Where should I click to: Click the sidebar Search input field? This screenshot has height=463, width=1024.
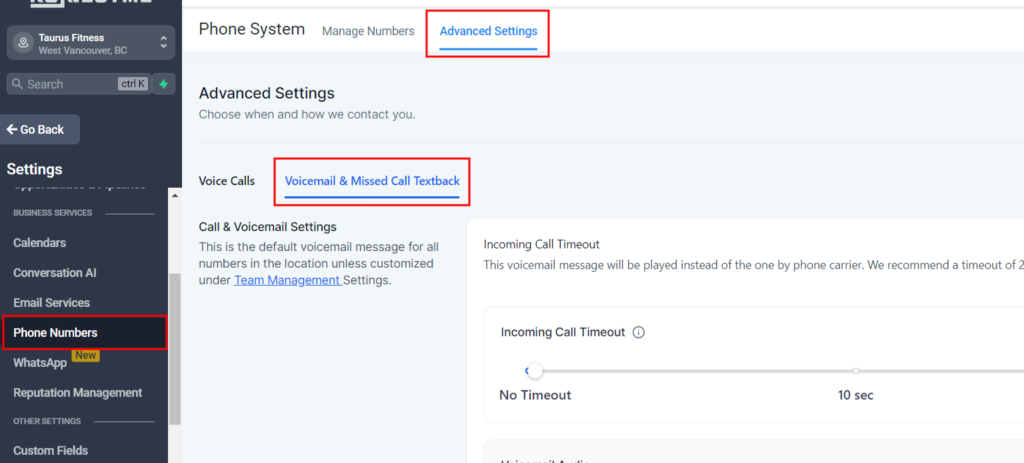click(70, 84)
